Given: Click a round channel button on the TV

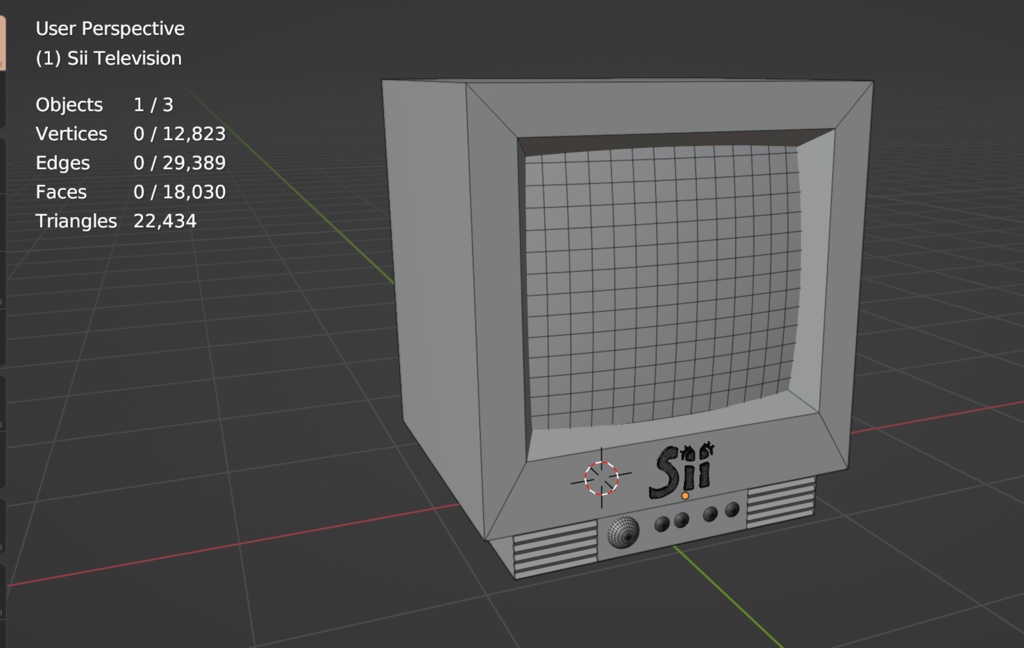Looking at the screenshot, I should (x=683, y=521).
